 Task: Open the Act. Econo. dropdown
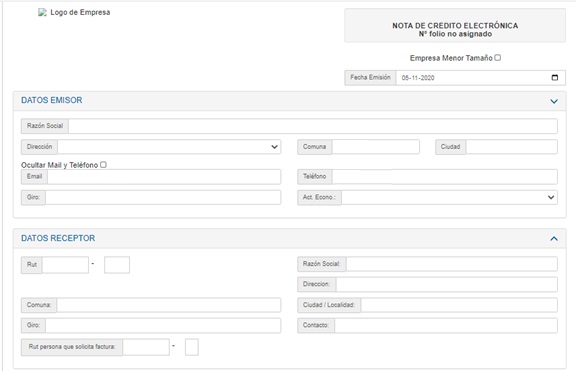point(449,198)
